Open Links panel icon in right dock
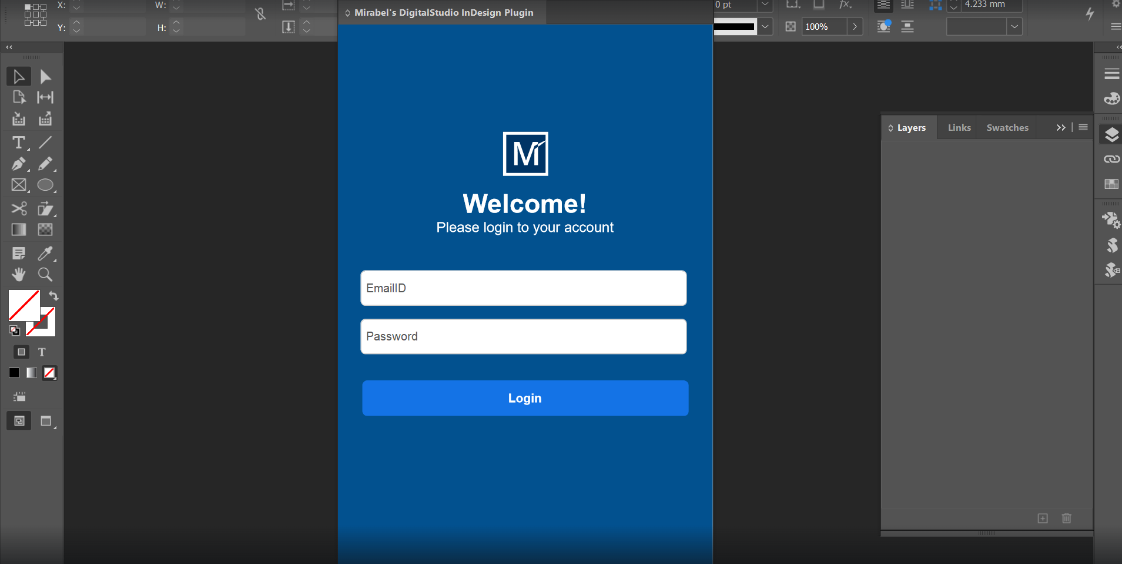The width and height of the screenshot is (1122, 564). coord(1111,159)
